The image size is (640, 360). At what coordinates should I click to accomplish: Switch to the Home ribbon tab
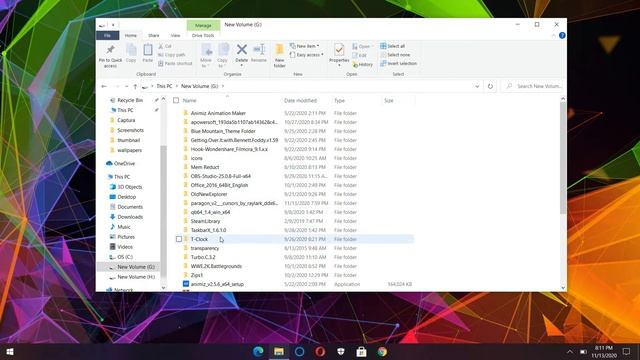point(131,36)
